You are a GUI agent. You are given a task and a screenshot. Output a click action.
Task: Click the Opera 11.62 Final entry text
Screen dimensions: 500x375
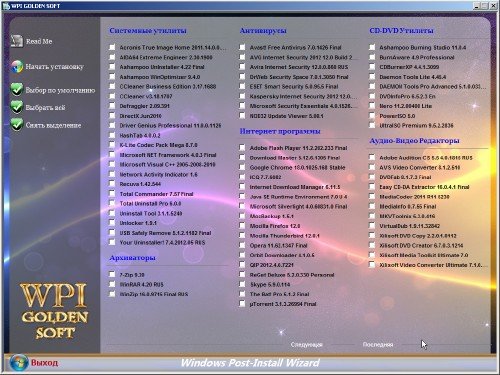(x=279, y=245)
